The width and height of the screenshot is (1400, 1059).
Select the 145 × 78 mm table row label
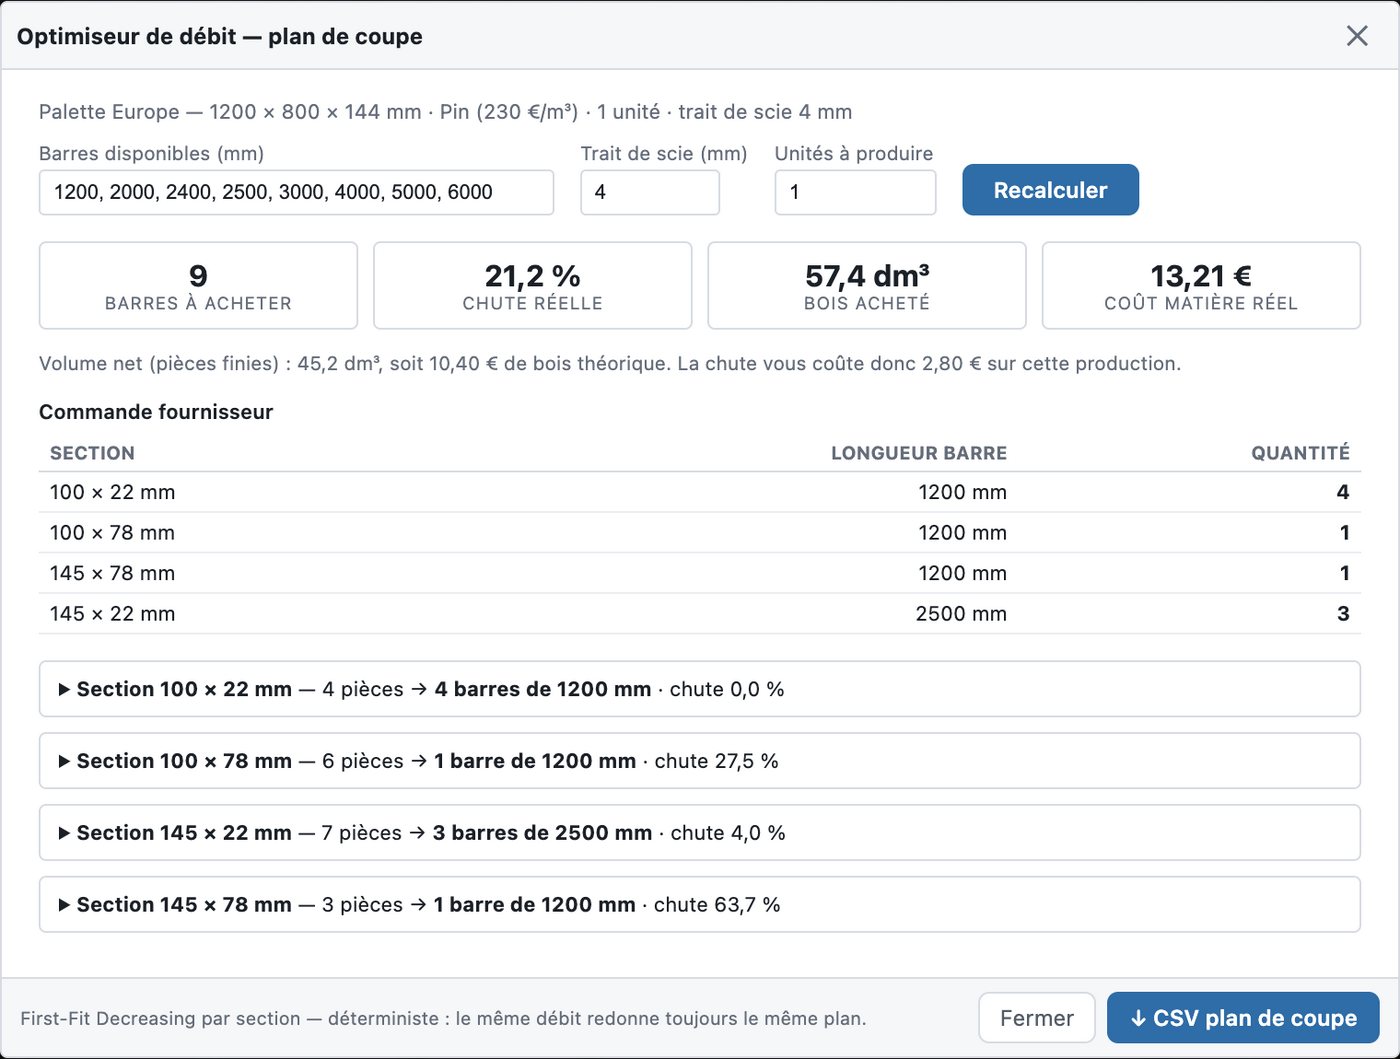112,573
